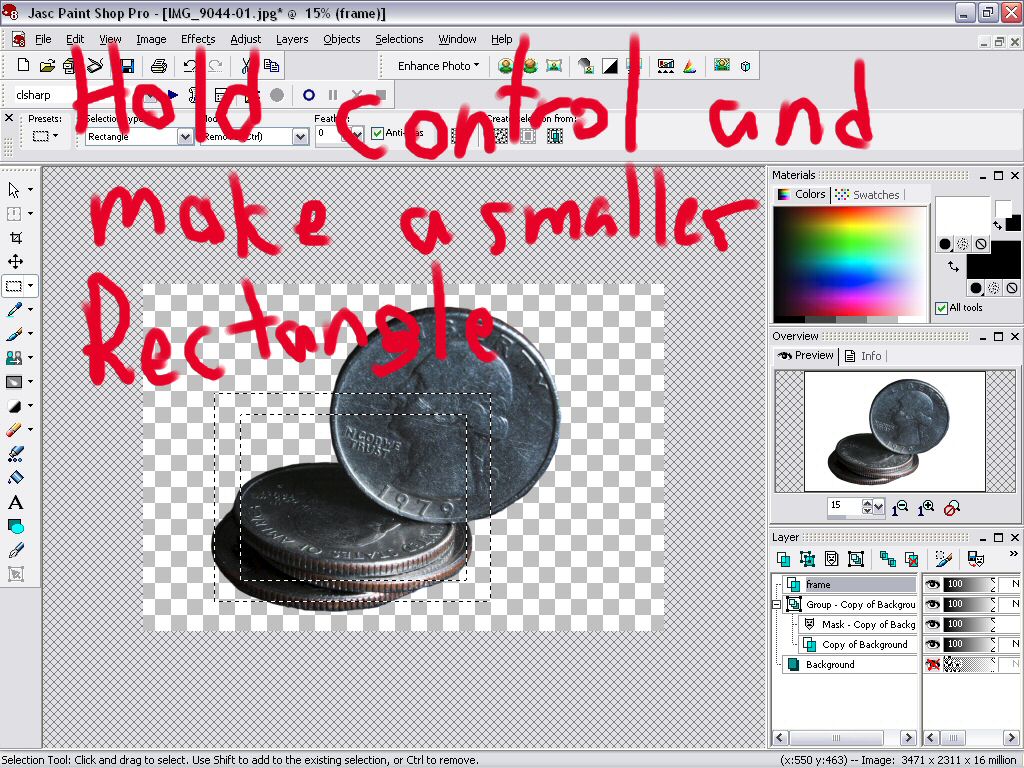Select the Mover tool with cross arrows
Image resolution: width=1024 pixels, height=768 pixels.
click(x=14, y=261)
